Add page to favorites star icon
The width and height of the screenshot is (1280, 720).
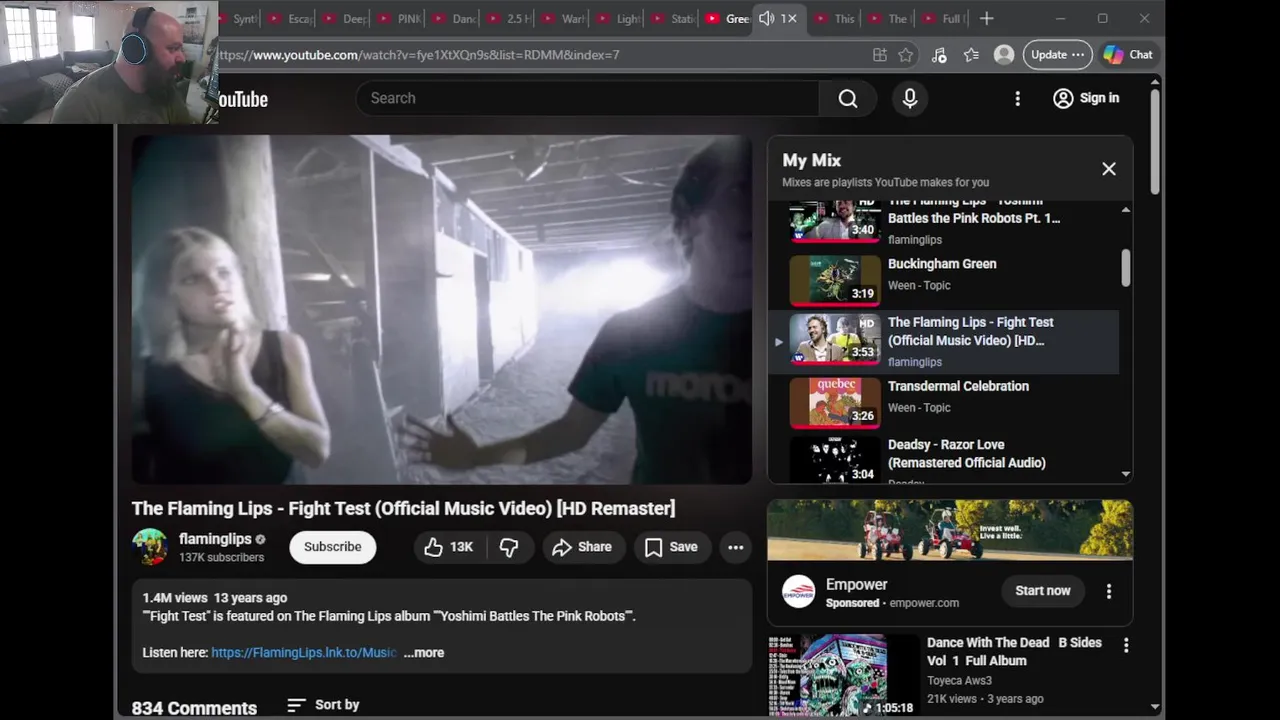click(x=906, y=55)
